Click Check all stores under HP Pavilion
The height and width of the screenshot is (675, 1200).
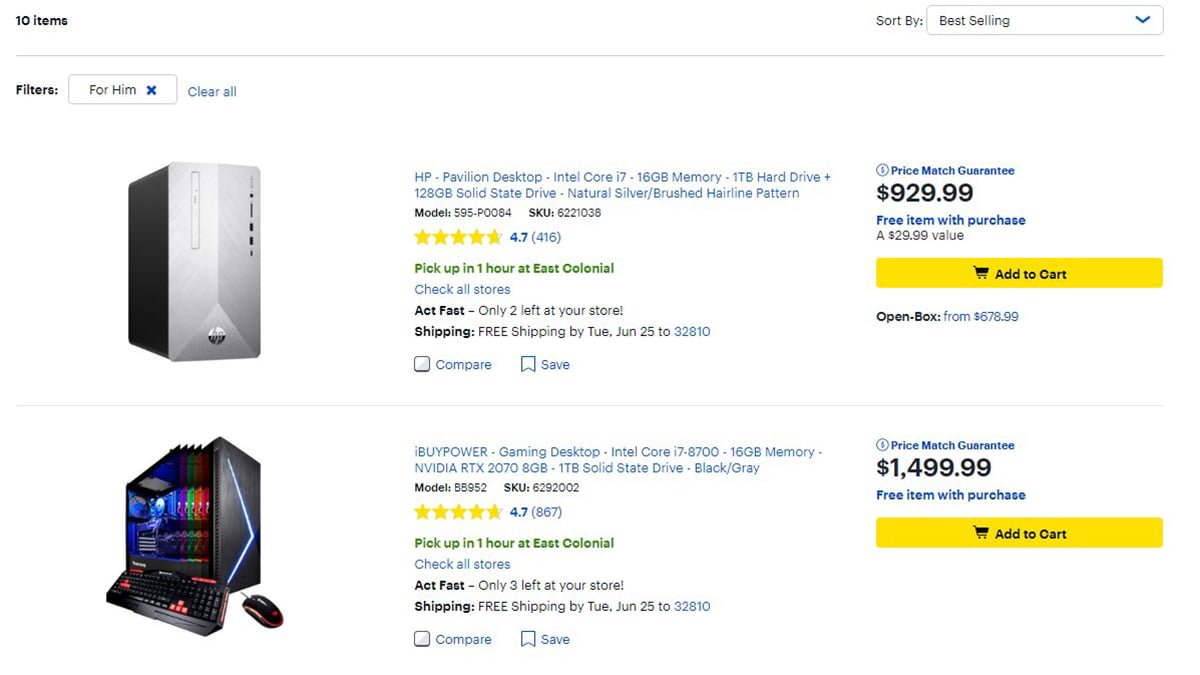pyautogui.click(x=462, y=290)
